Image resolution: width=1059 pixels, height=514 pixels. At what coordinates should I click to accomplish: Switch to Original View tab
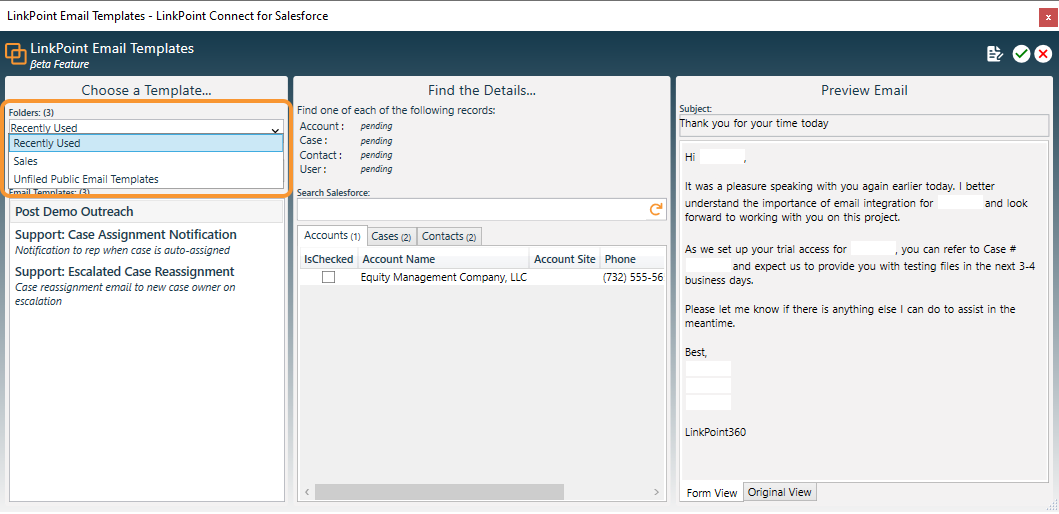(780, 492)
